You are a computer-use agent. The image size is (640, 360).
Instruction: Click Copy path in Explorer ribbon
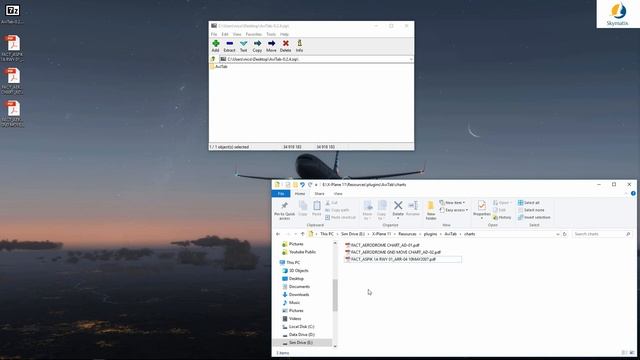pos(337,210)
